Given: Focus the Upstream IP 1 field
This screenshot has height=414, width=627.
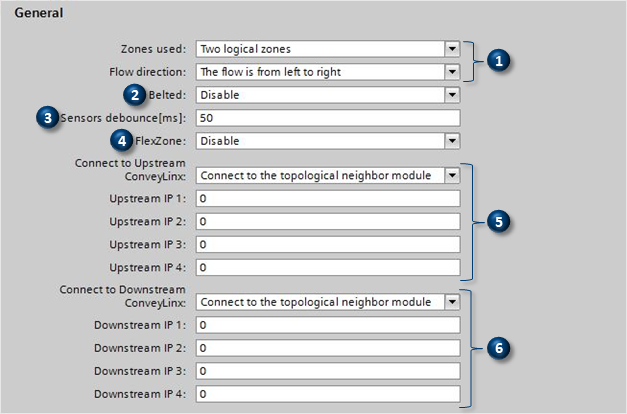Looking at the screenshot, I should [x=327, y=198].
